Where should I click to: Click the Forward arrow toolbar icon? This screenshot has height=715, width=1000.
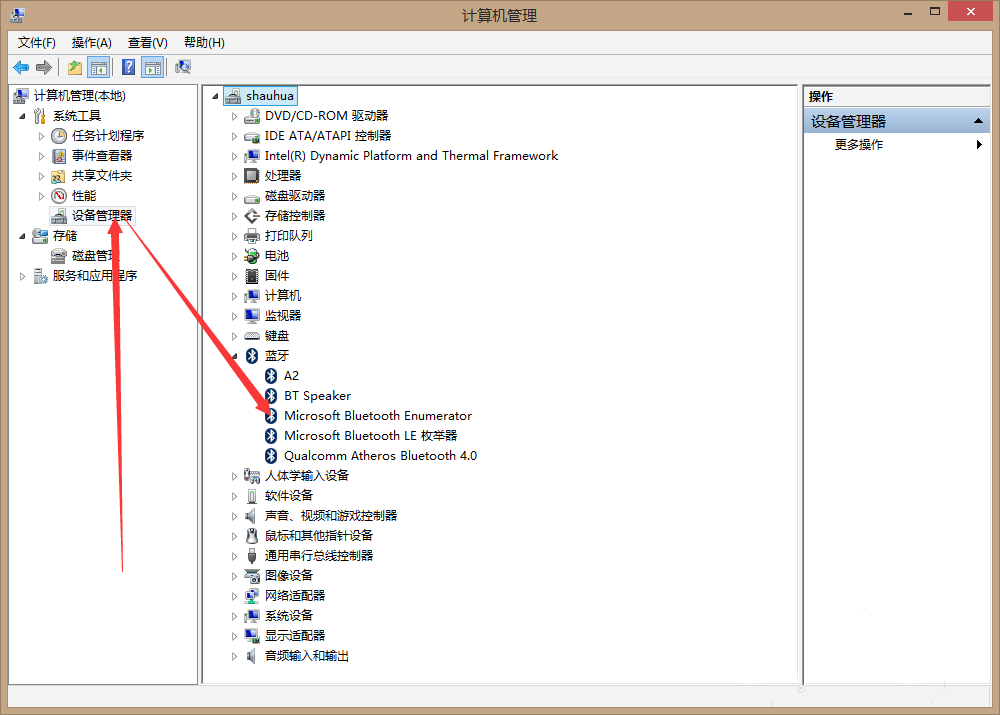coord(44,67)
